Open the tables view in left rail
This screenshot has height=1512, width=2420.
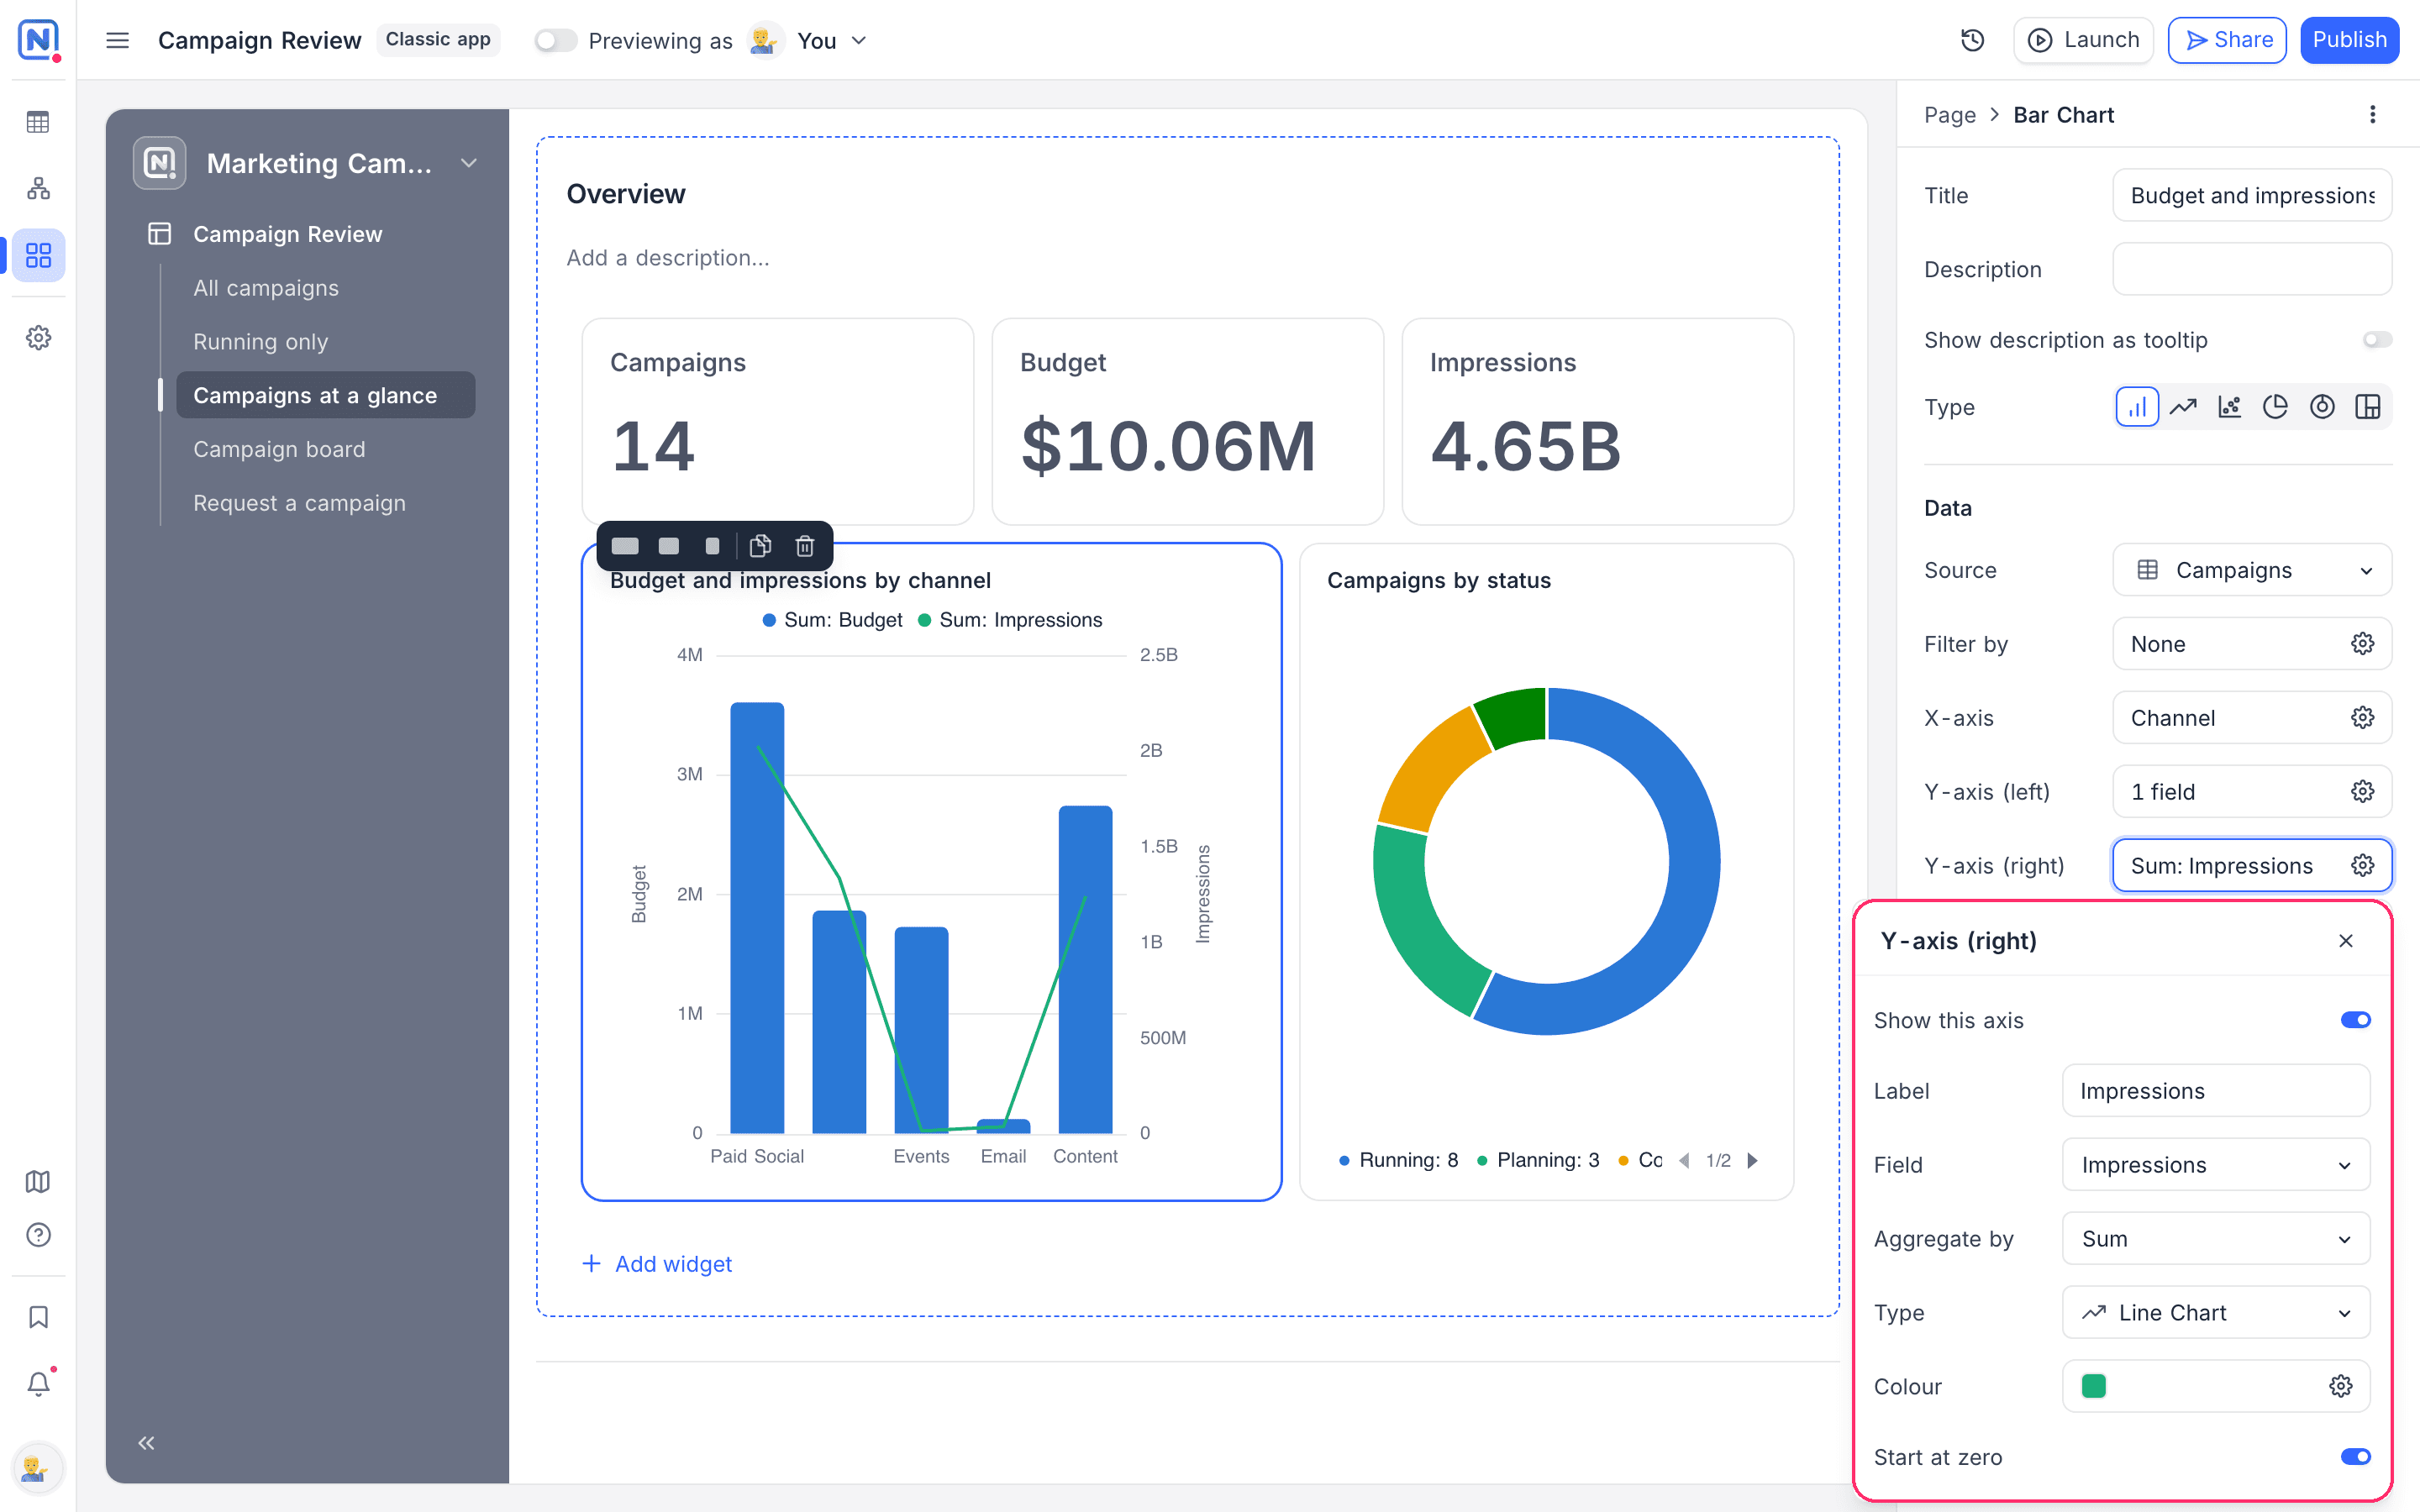pyautogui.click(x=38, y=122)
